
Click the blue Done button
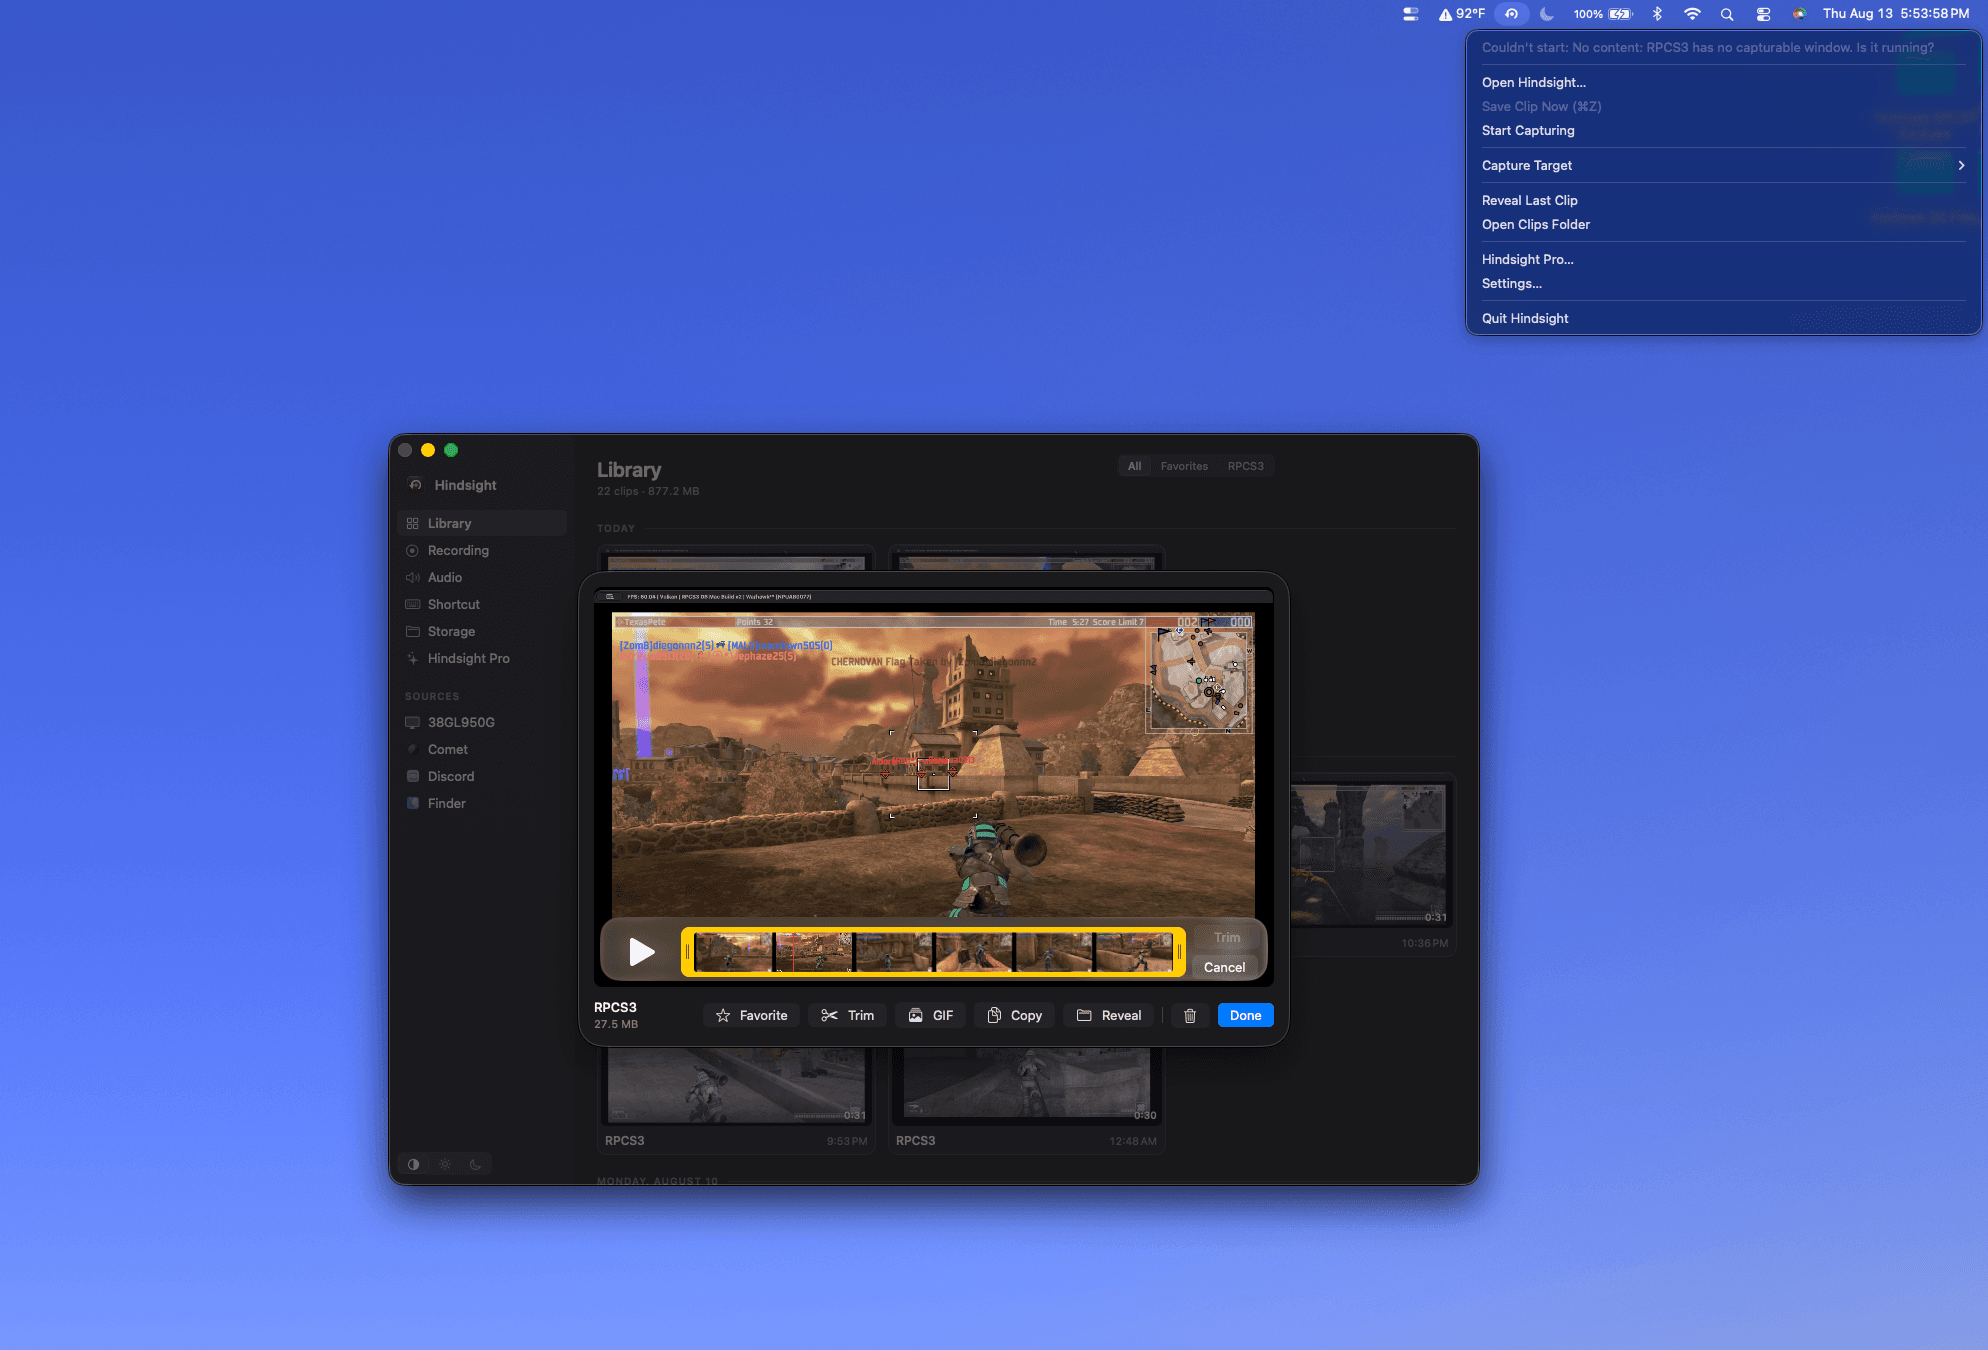[1245, 1015]
